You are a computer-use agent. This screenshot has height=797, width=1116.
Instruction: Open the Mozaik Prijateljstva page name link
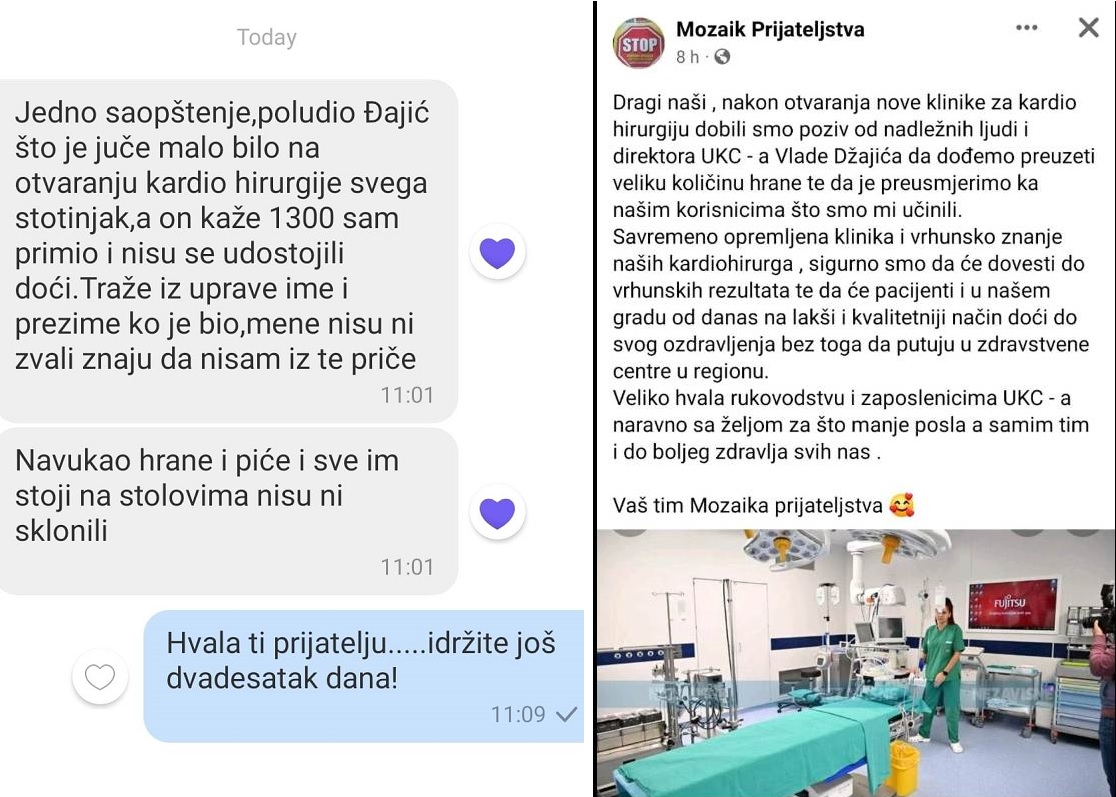pyautogui.click(x=770, y=29)
